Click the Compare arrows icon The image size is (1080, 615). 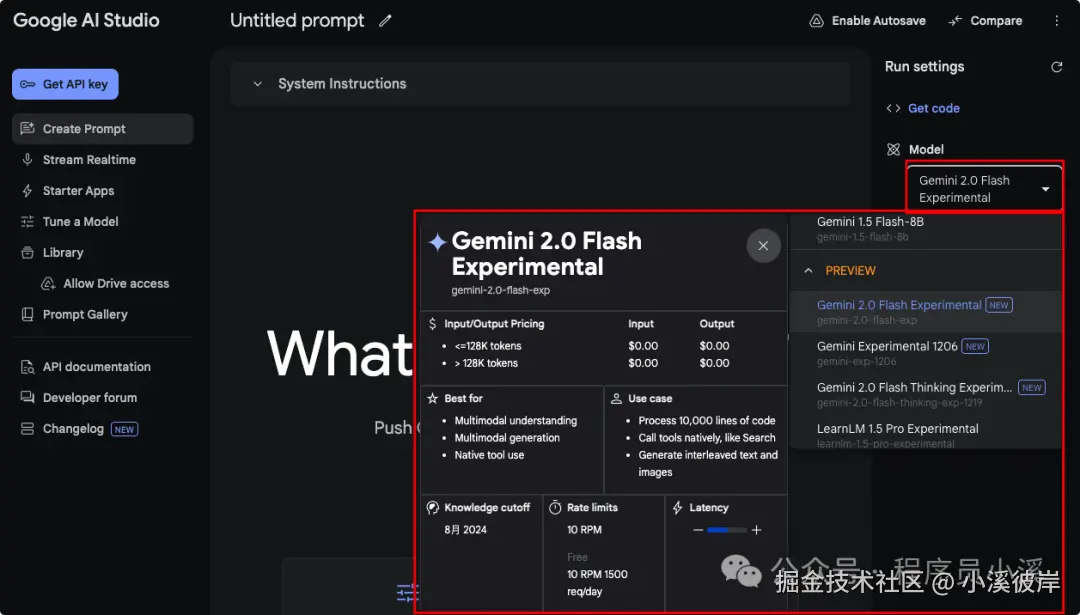point(955,21)
